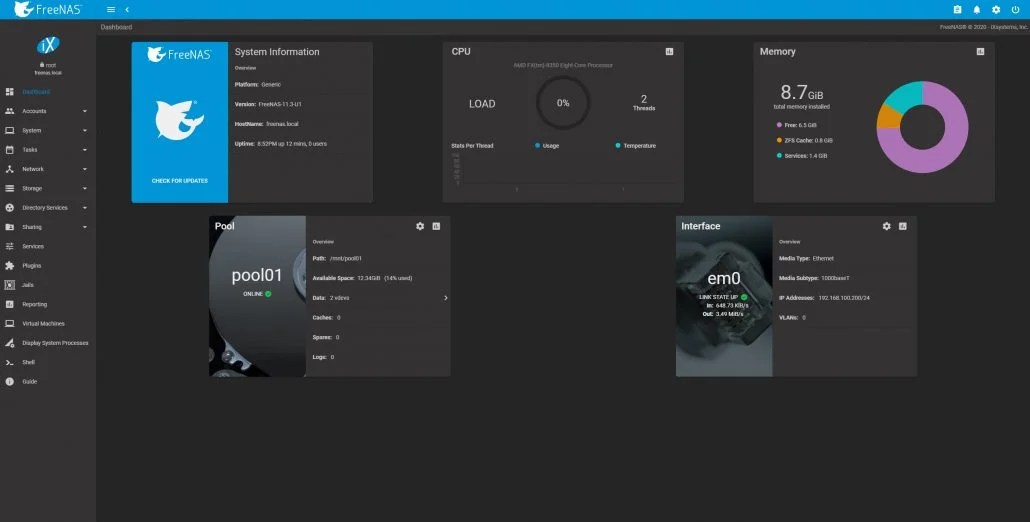Click the IP Addresses 192.168.100.200/24 value
Viewport: 1030px width, 522px height.
pyautogui.click(x=844, y=298)
